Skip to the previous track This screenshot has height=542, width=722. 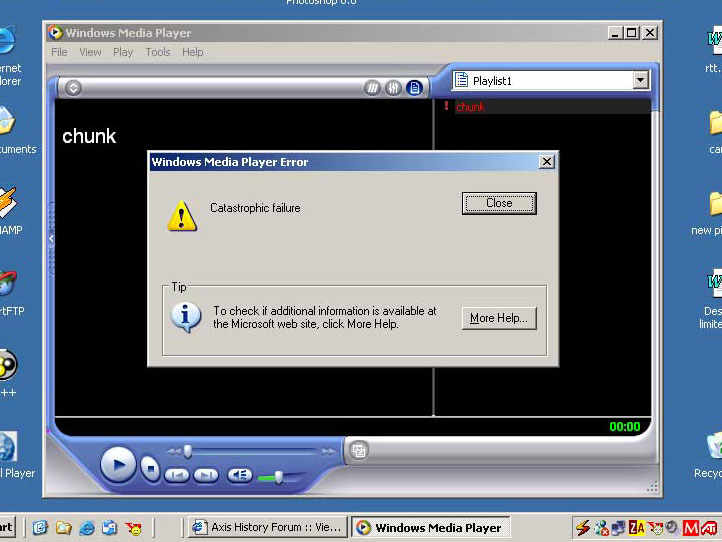tap(177, 475)
